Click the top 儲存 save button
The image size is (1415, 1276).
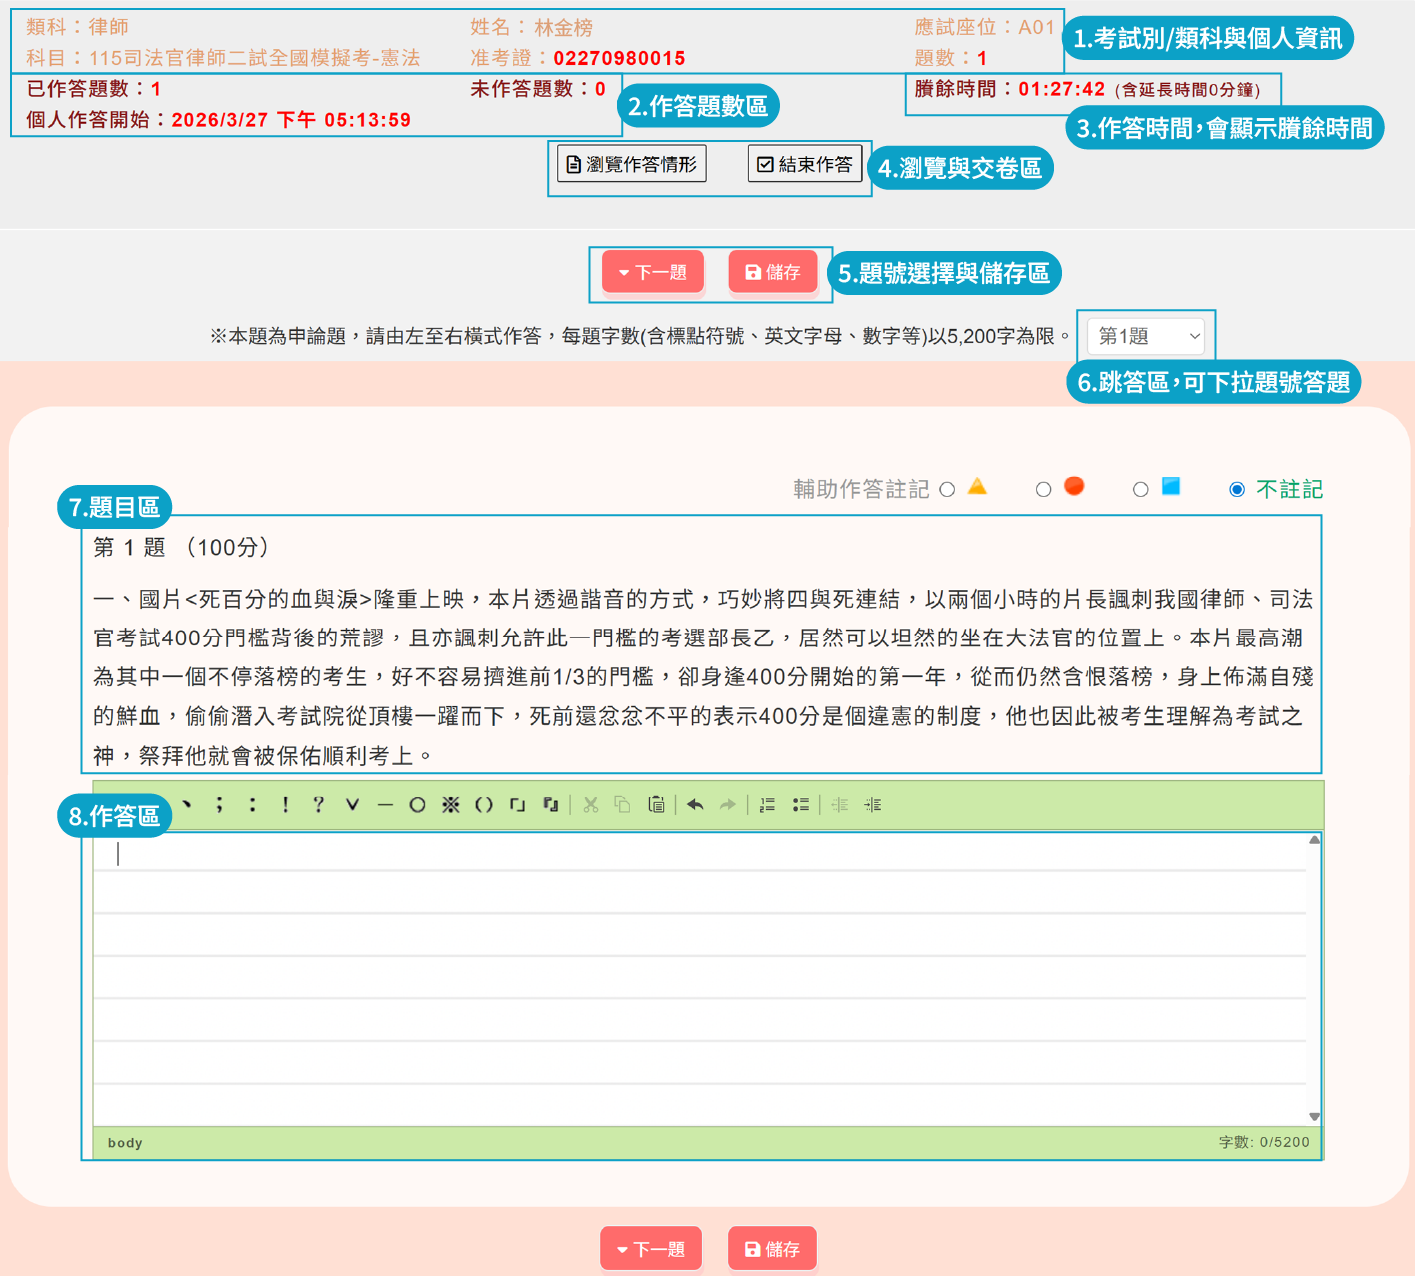click(773, 272)
